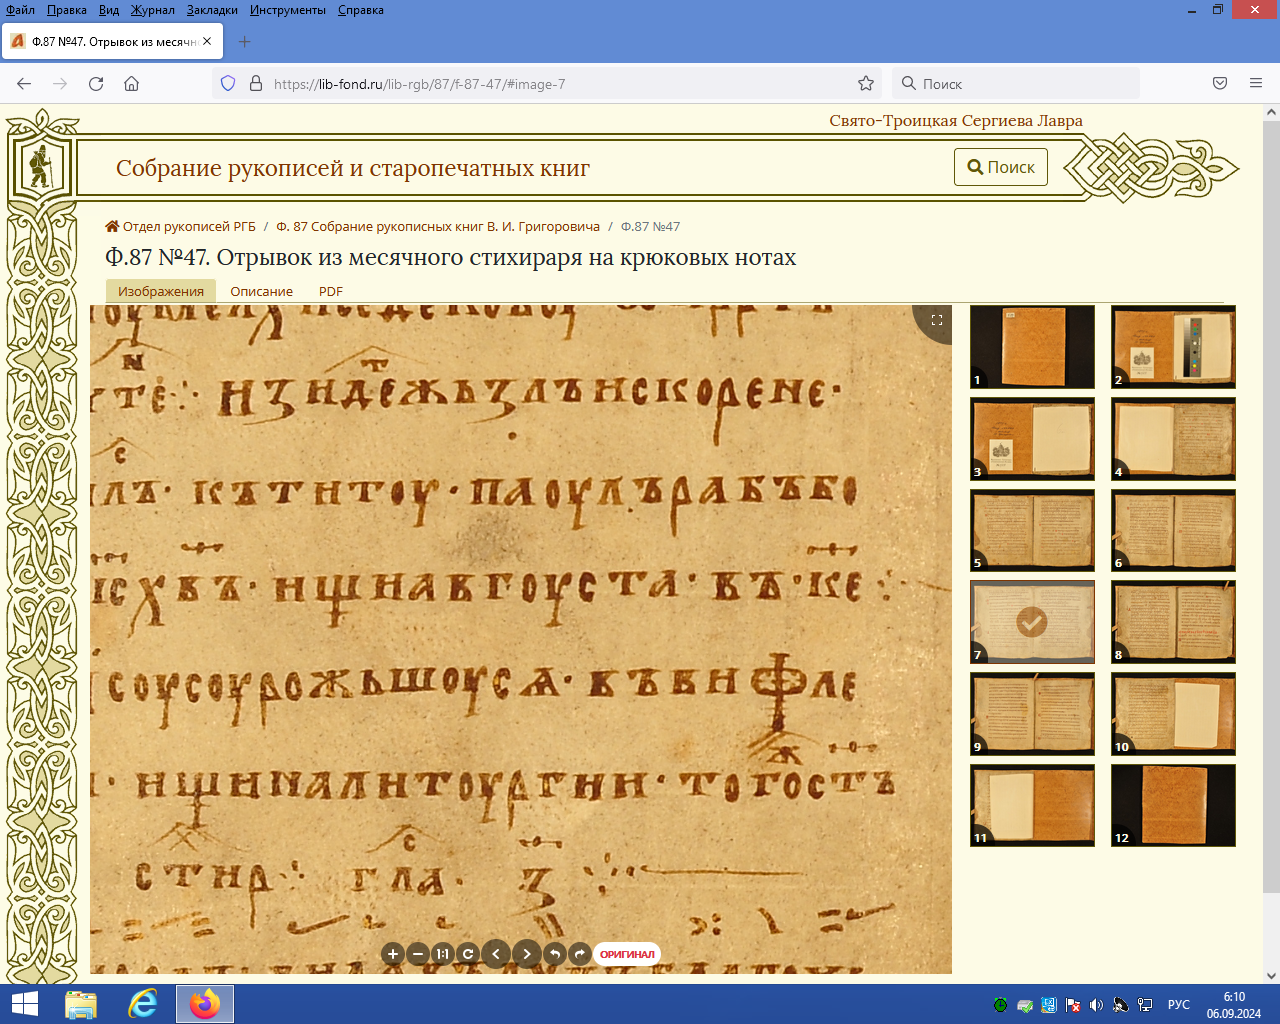Launch Internet Explorer from taskbar
The width and height of the screenshot is (1280, 1024).
pos(143,1004)
